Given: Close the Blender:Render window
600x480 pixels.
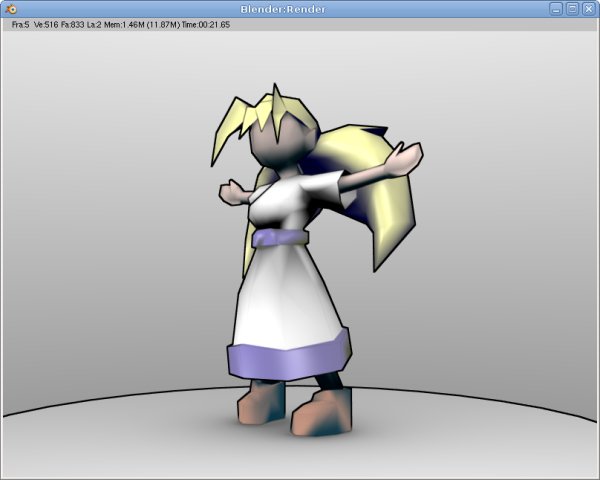Looking at the screenshot, I should coord(588,9).
